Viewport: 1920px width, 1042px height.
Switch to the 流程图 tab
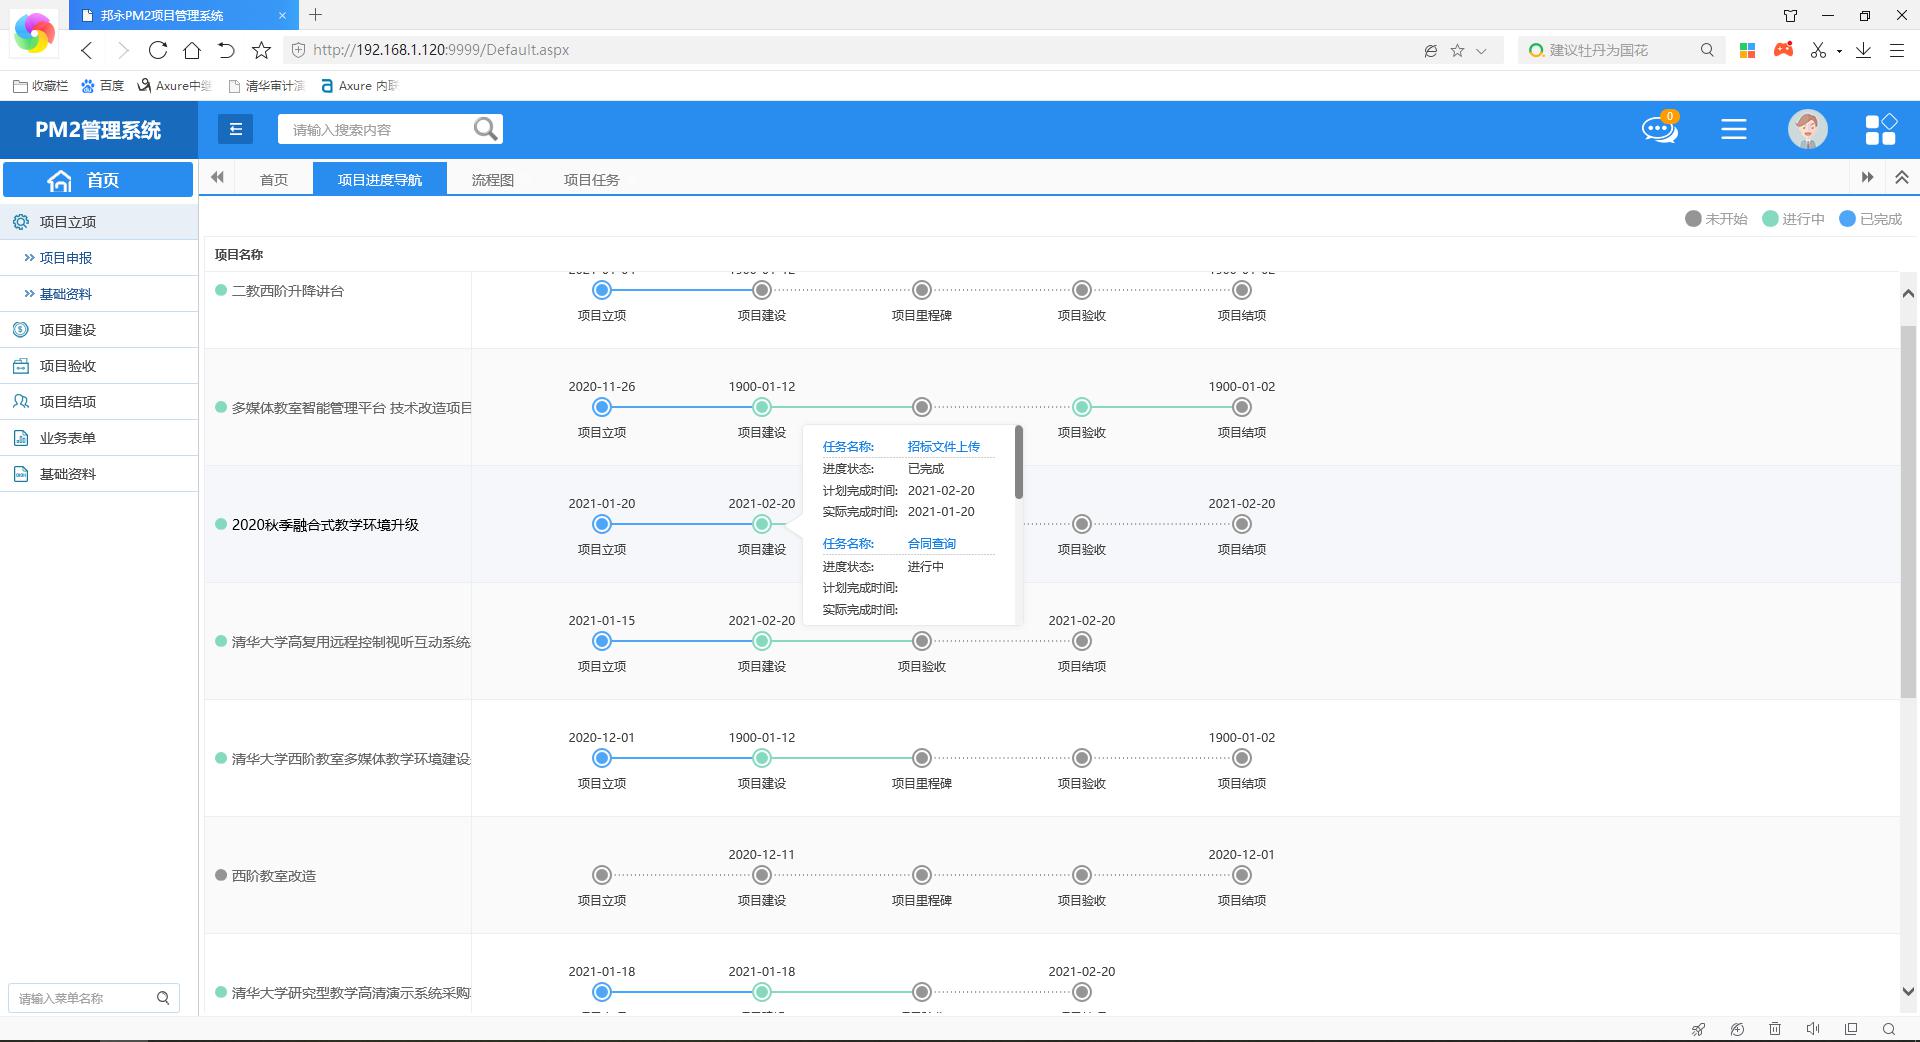pyautogui.click(x=492, y=180)
